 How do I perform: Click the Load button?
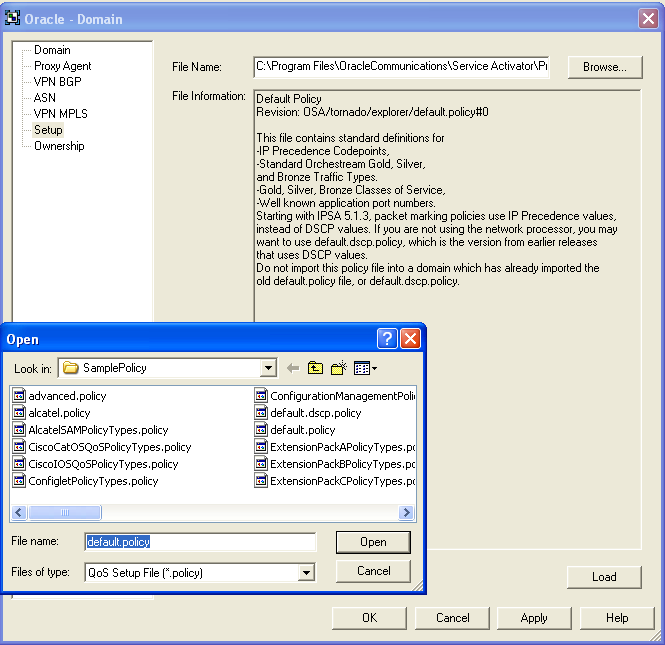pyautogui.click(x=604, y=577)
